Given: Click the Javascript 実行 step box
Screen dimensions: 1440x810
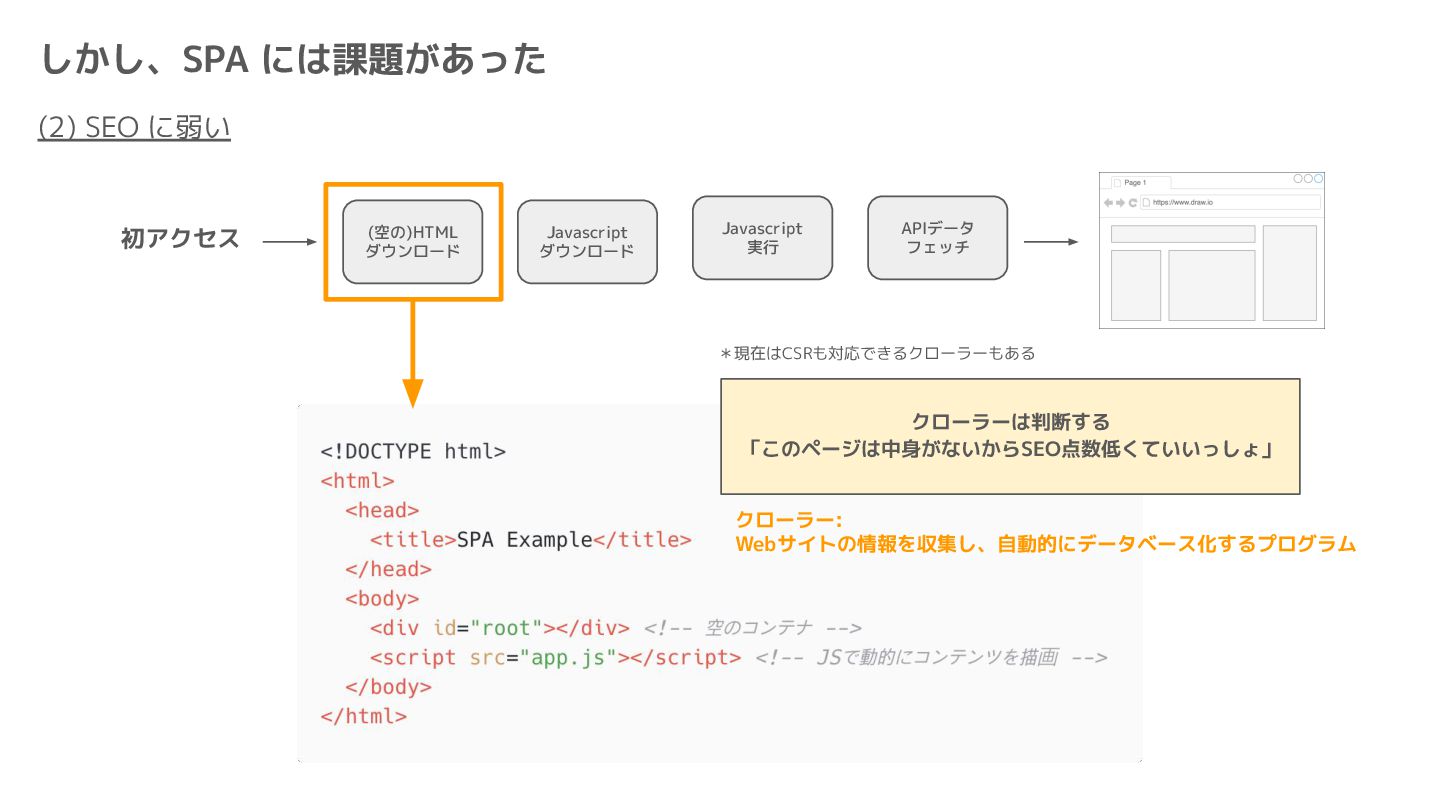Looking at the screenshot, I should (762, 237).
